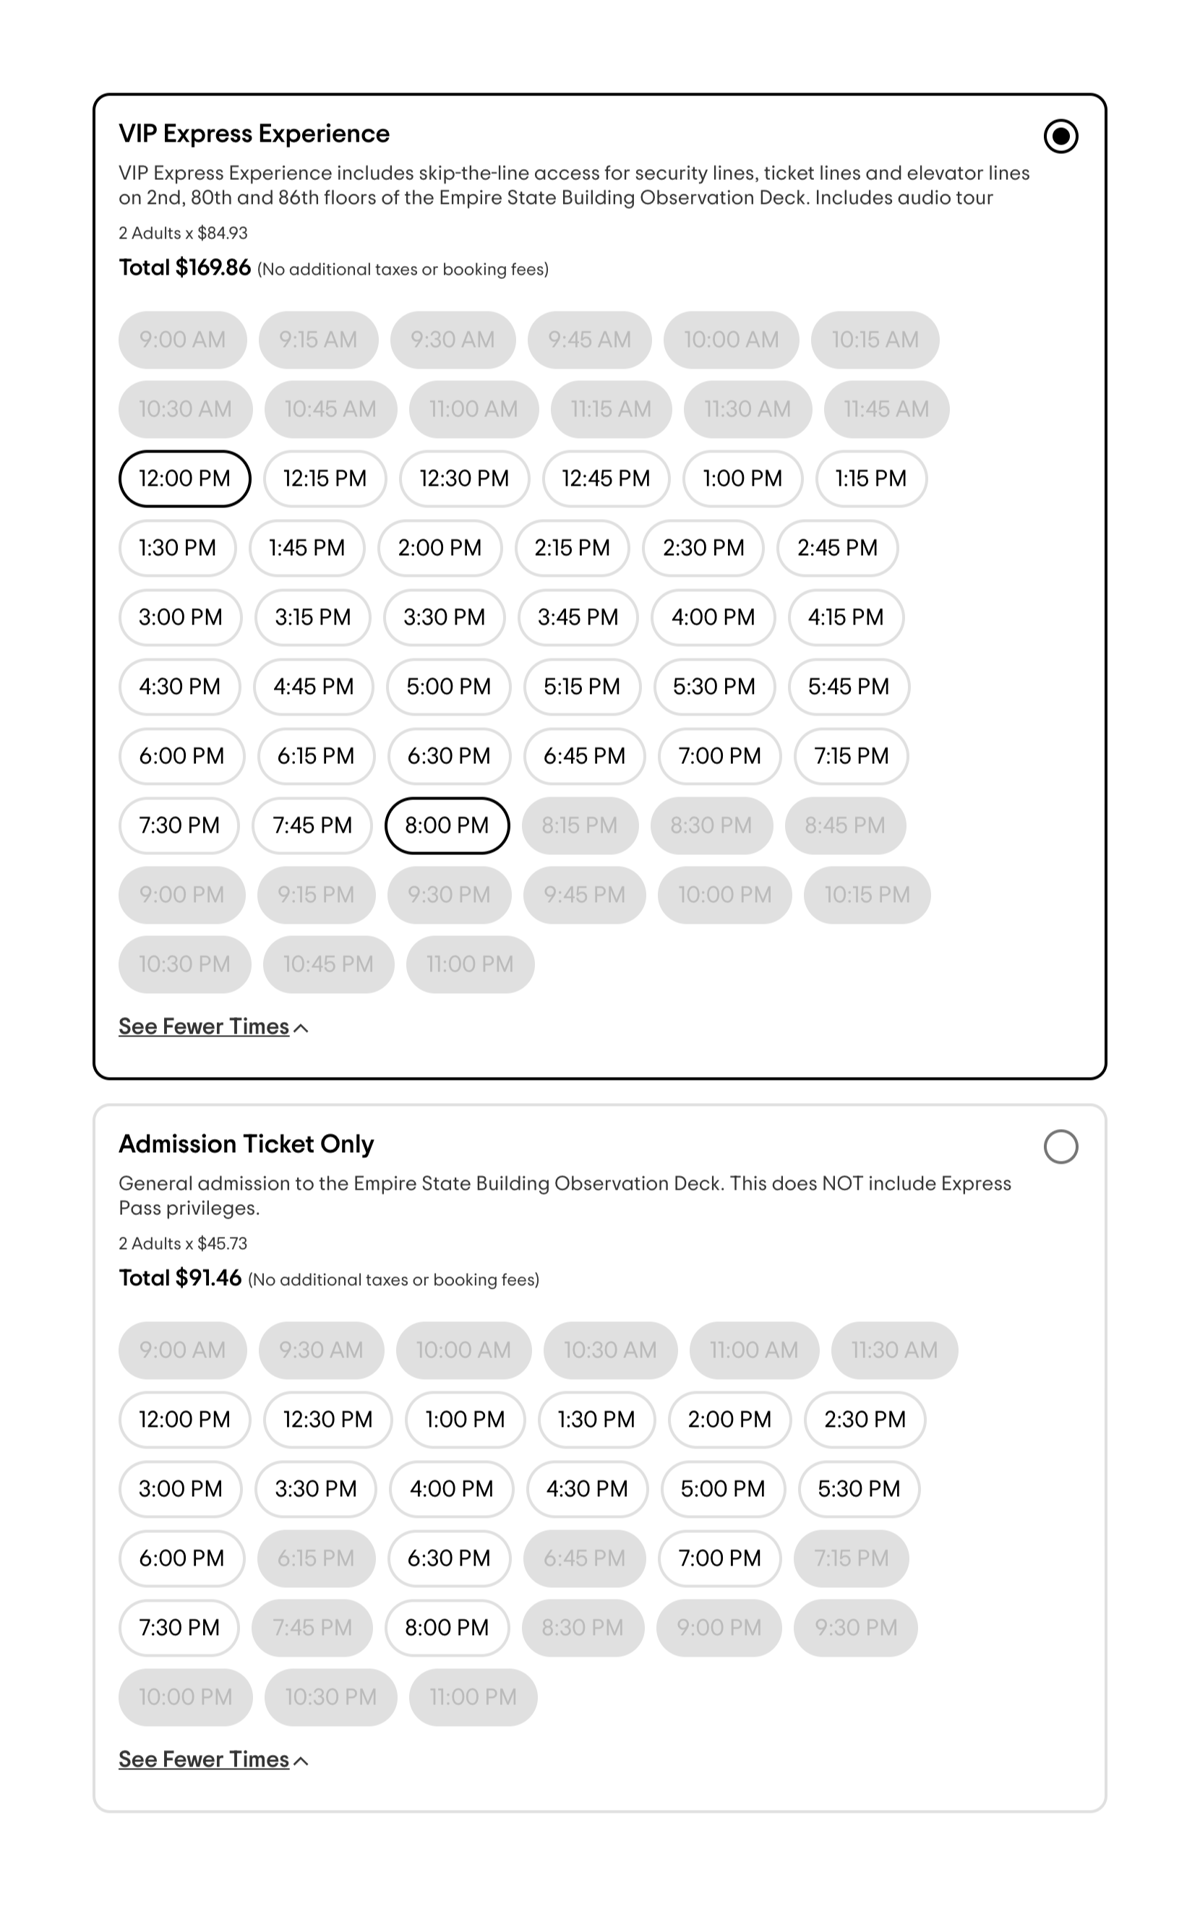Select the 4:30 PM admission time slot
The width and height of the screenshot is (1200, 1906).
(588, 1489)
